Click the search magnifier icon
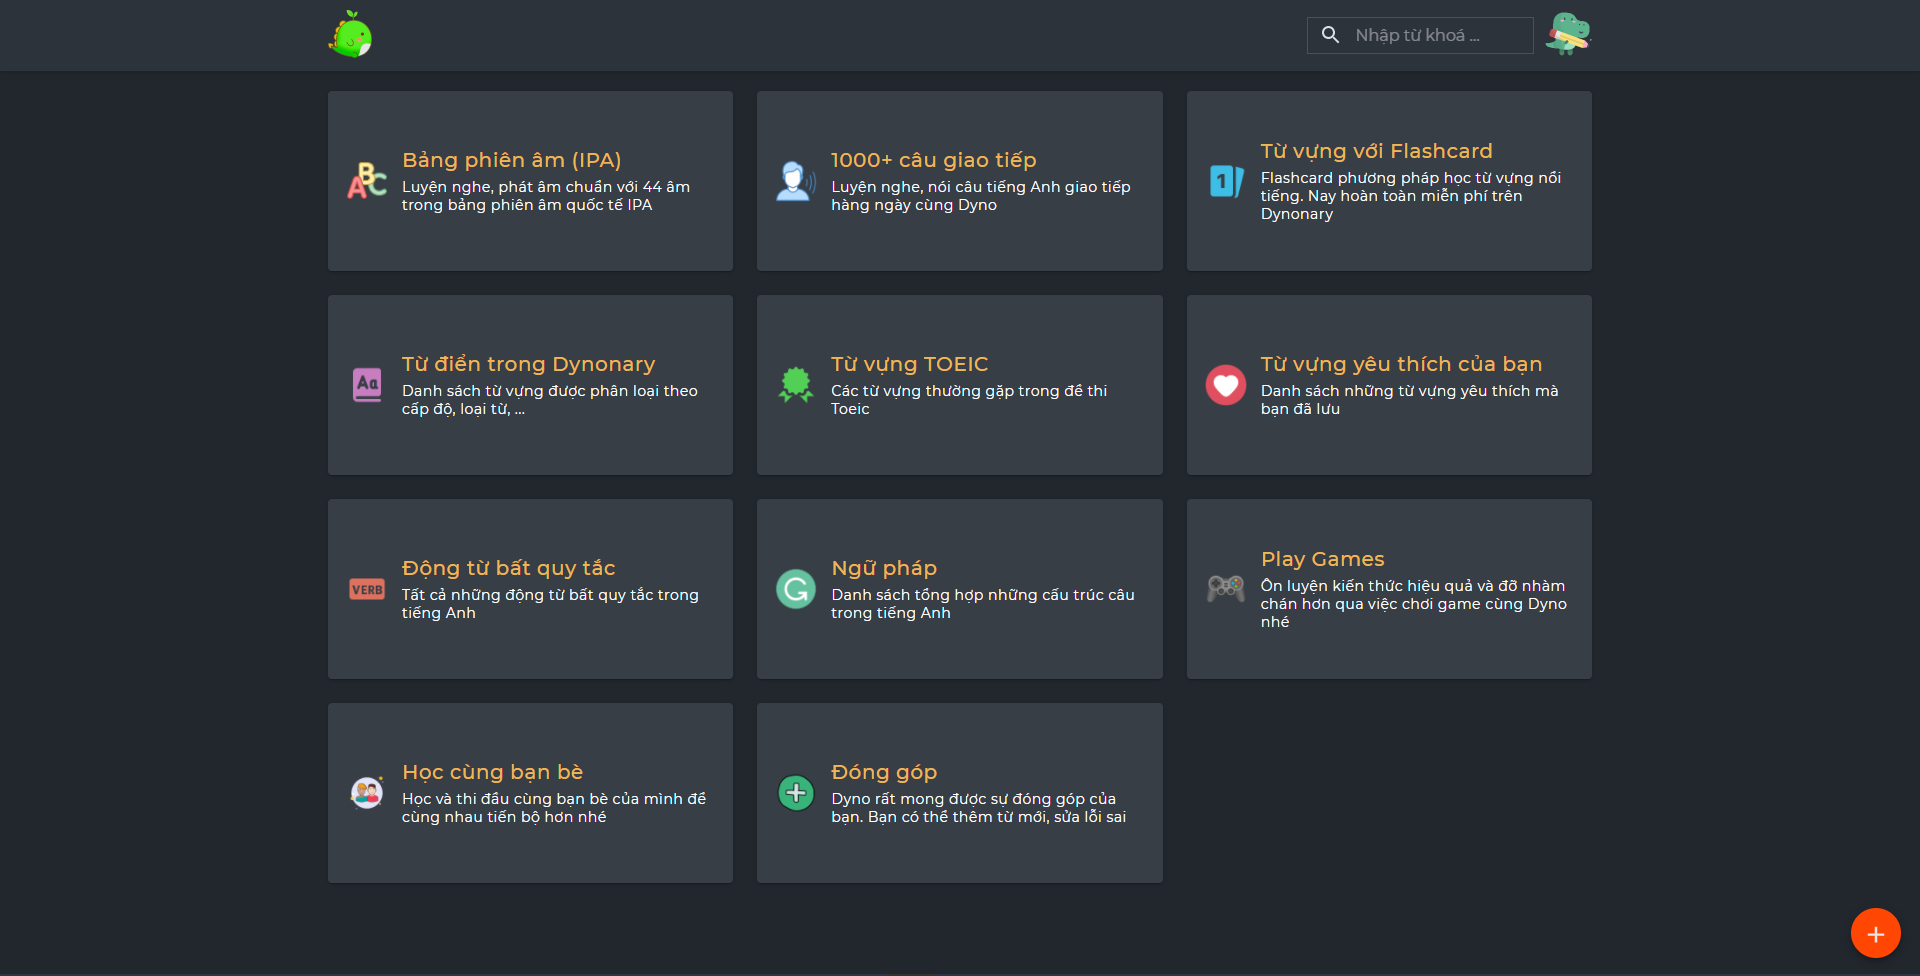 point(1330,35)
